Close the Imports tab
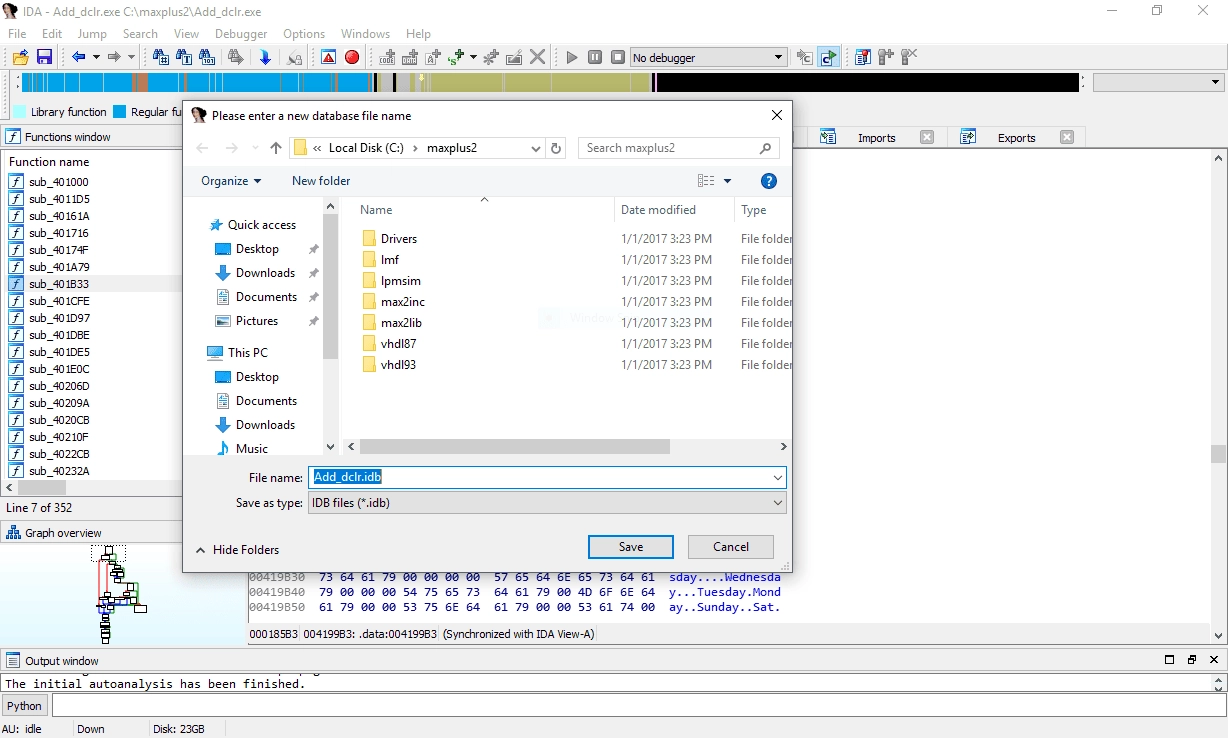 [x=927, y=138]
